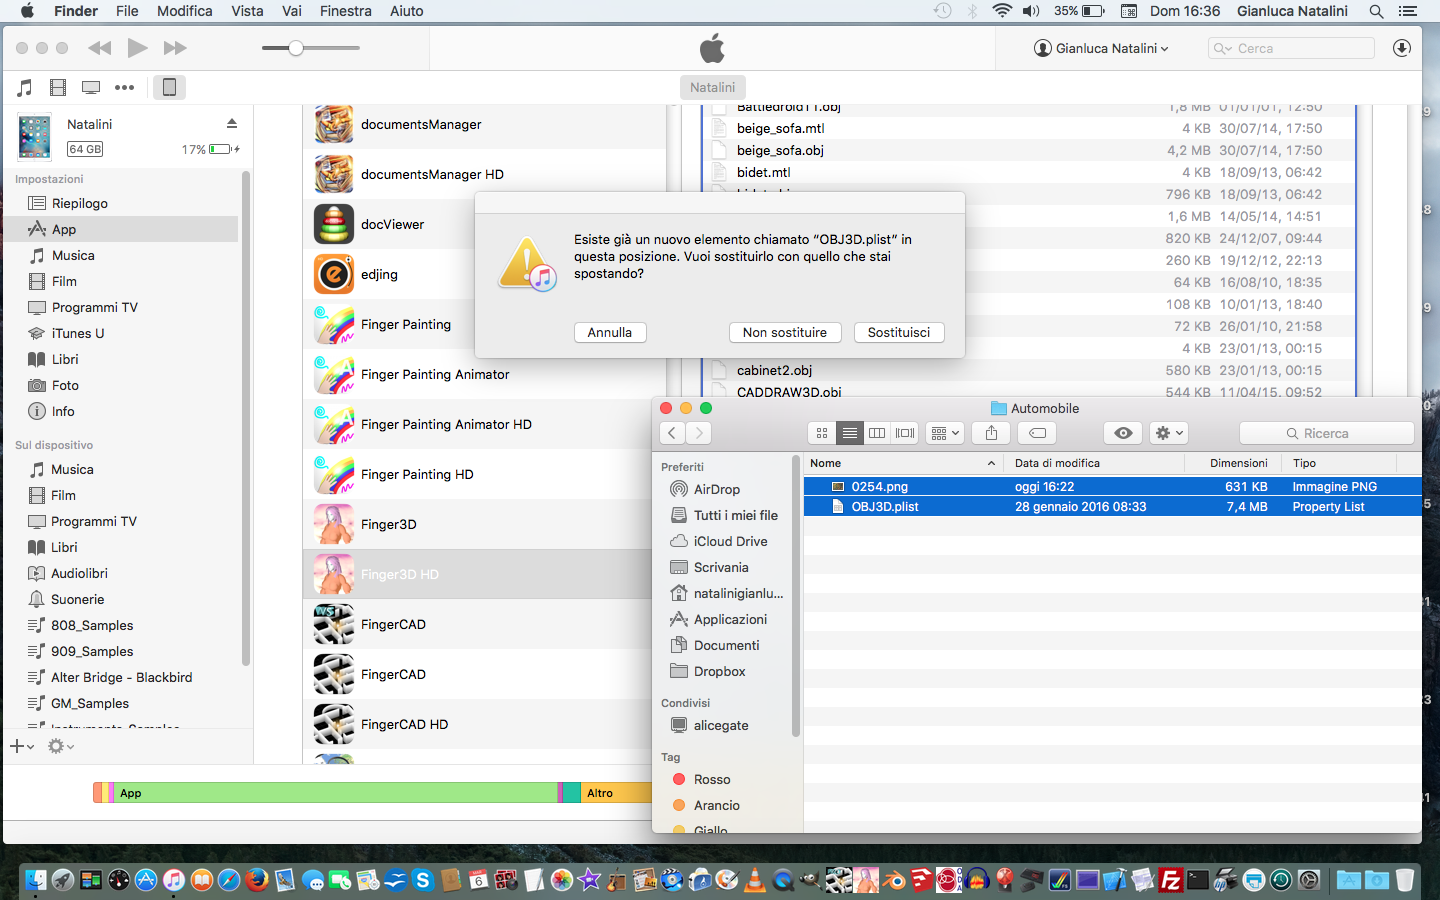Screen dimensions: 1440x900
Task: Click the iTunes fast forward button
Action: [175, 48]
